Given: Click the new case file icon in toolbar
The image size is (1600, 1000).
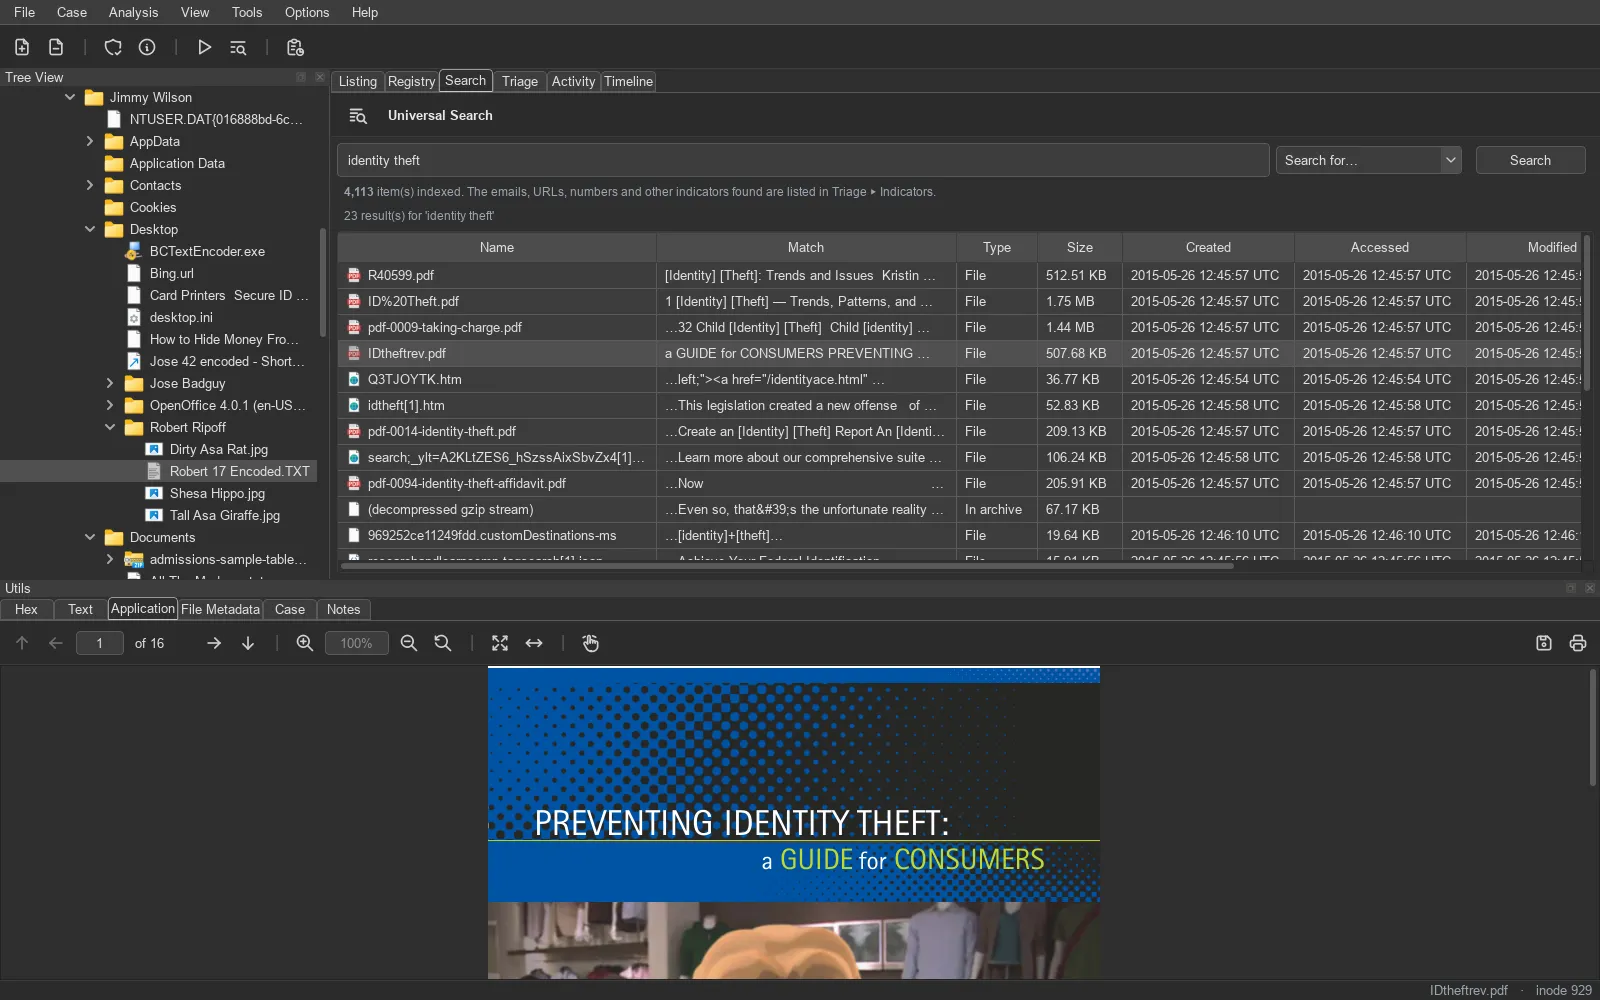Looking at the screenshot, I should pos(22,47).
